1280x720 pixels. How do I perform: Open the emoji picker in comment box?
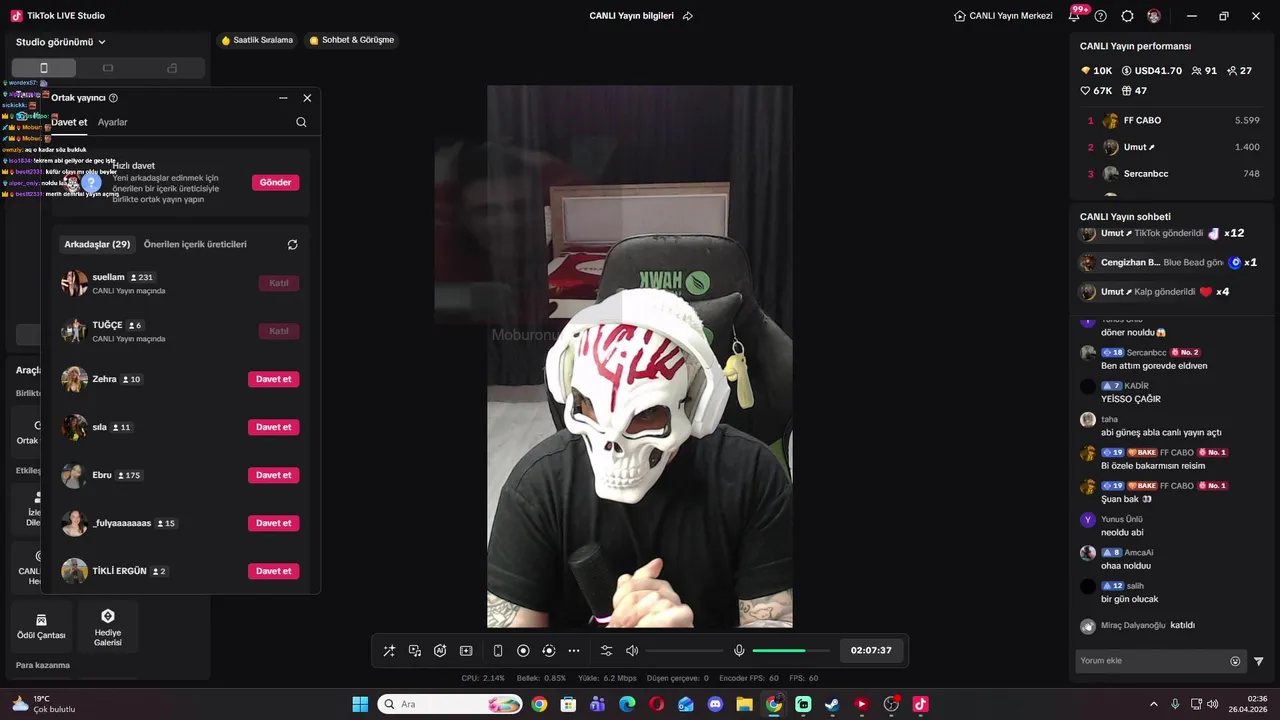pos(1235,661)
